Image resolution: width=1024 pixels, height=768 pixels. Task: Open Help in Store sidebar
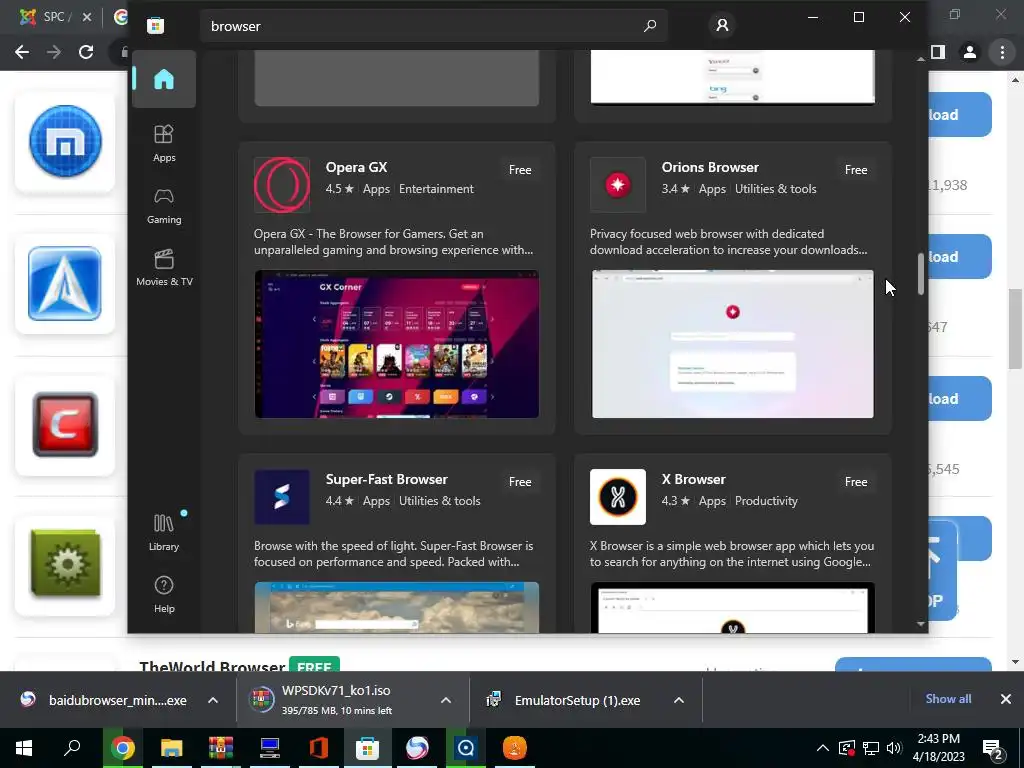point(164,594)
